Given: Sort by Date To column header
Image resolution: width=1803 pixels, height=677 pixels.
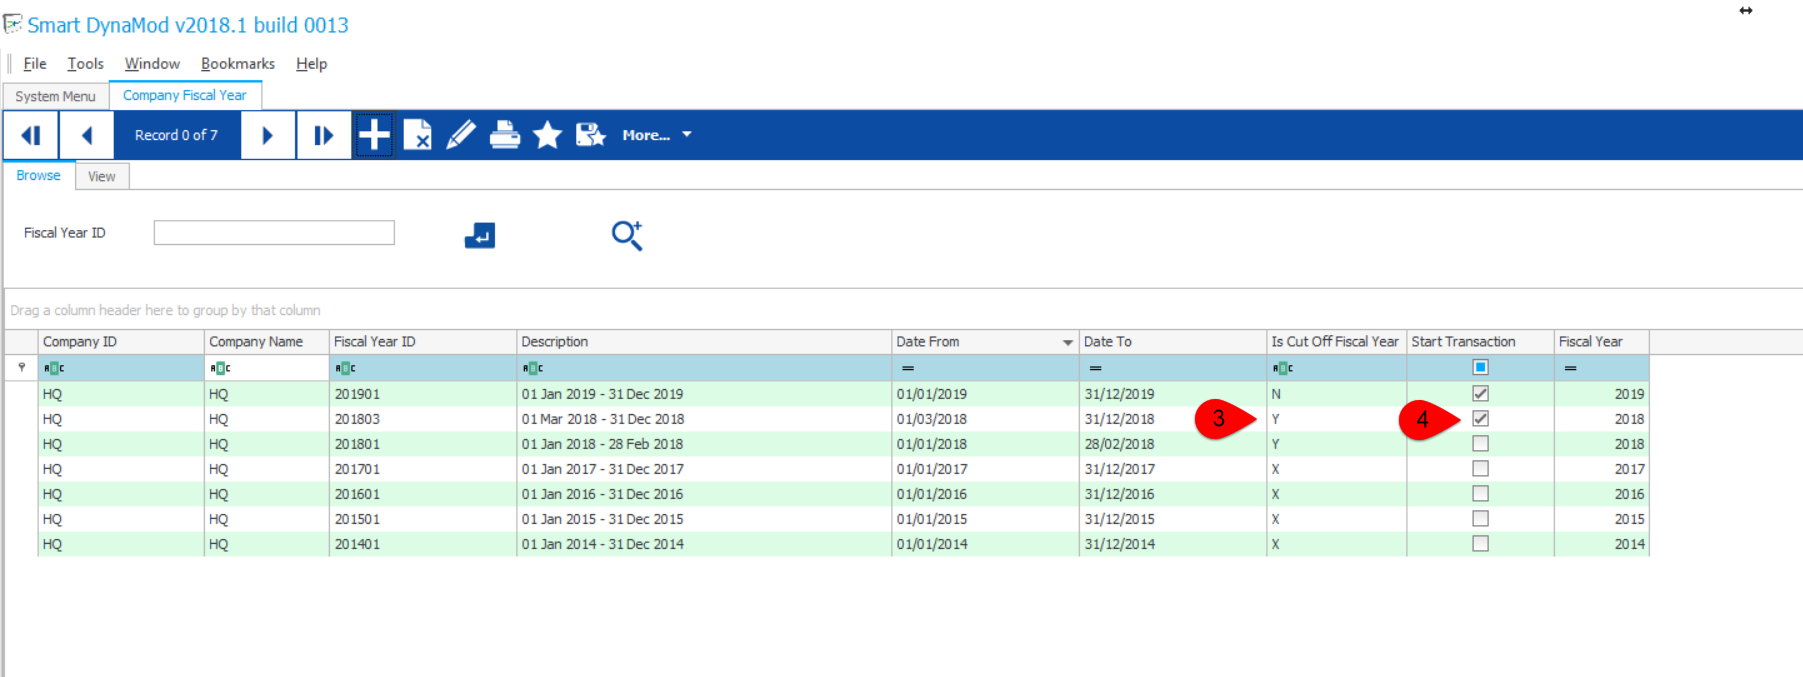Looking at the screenshot, I should click(x=1173, y=342).
